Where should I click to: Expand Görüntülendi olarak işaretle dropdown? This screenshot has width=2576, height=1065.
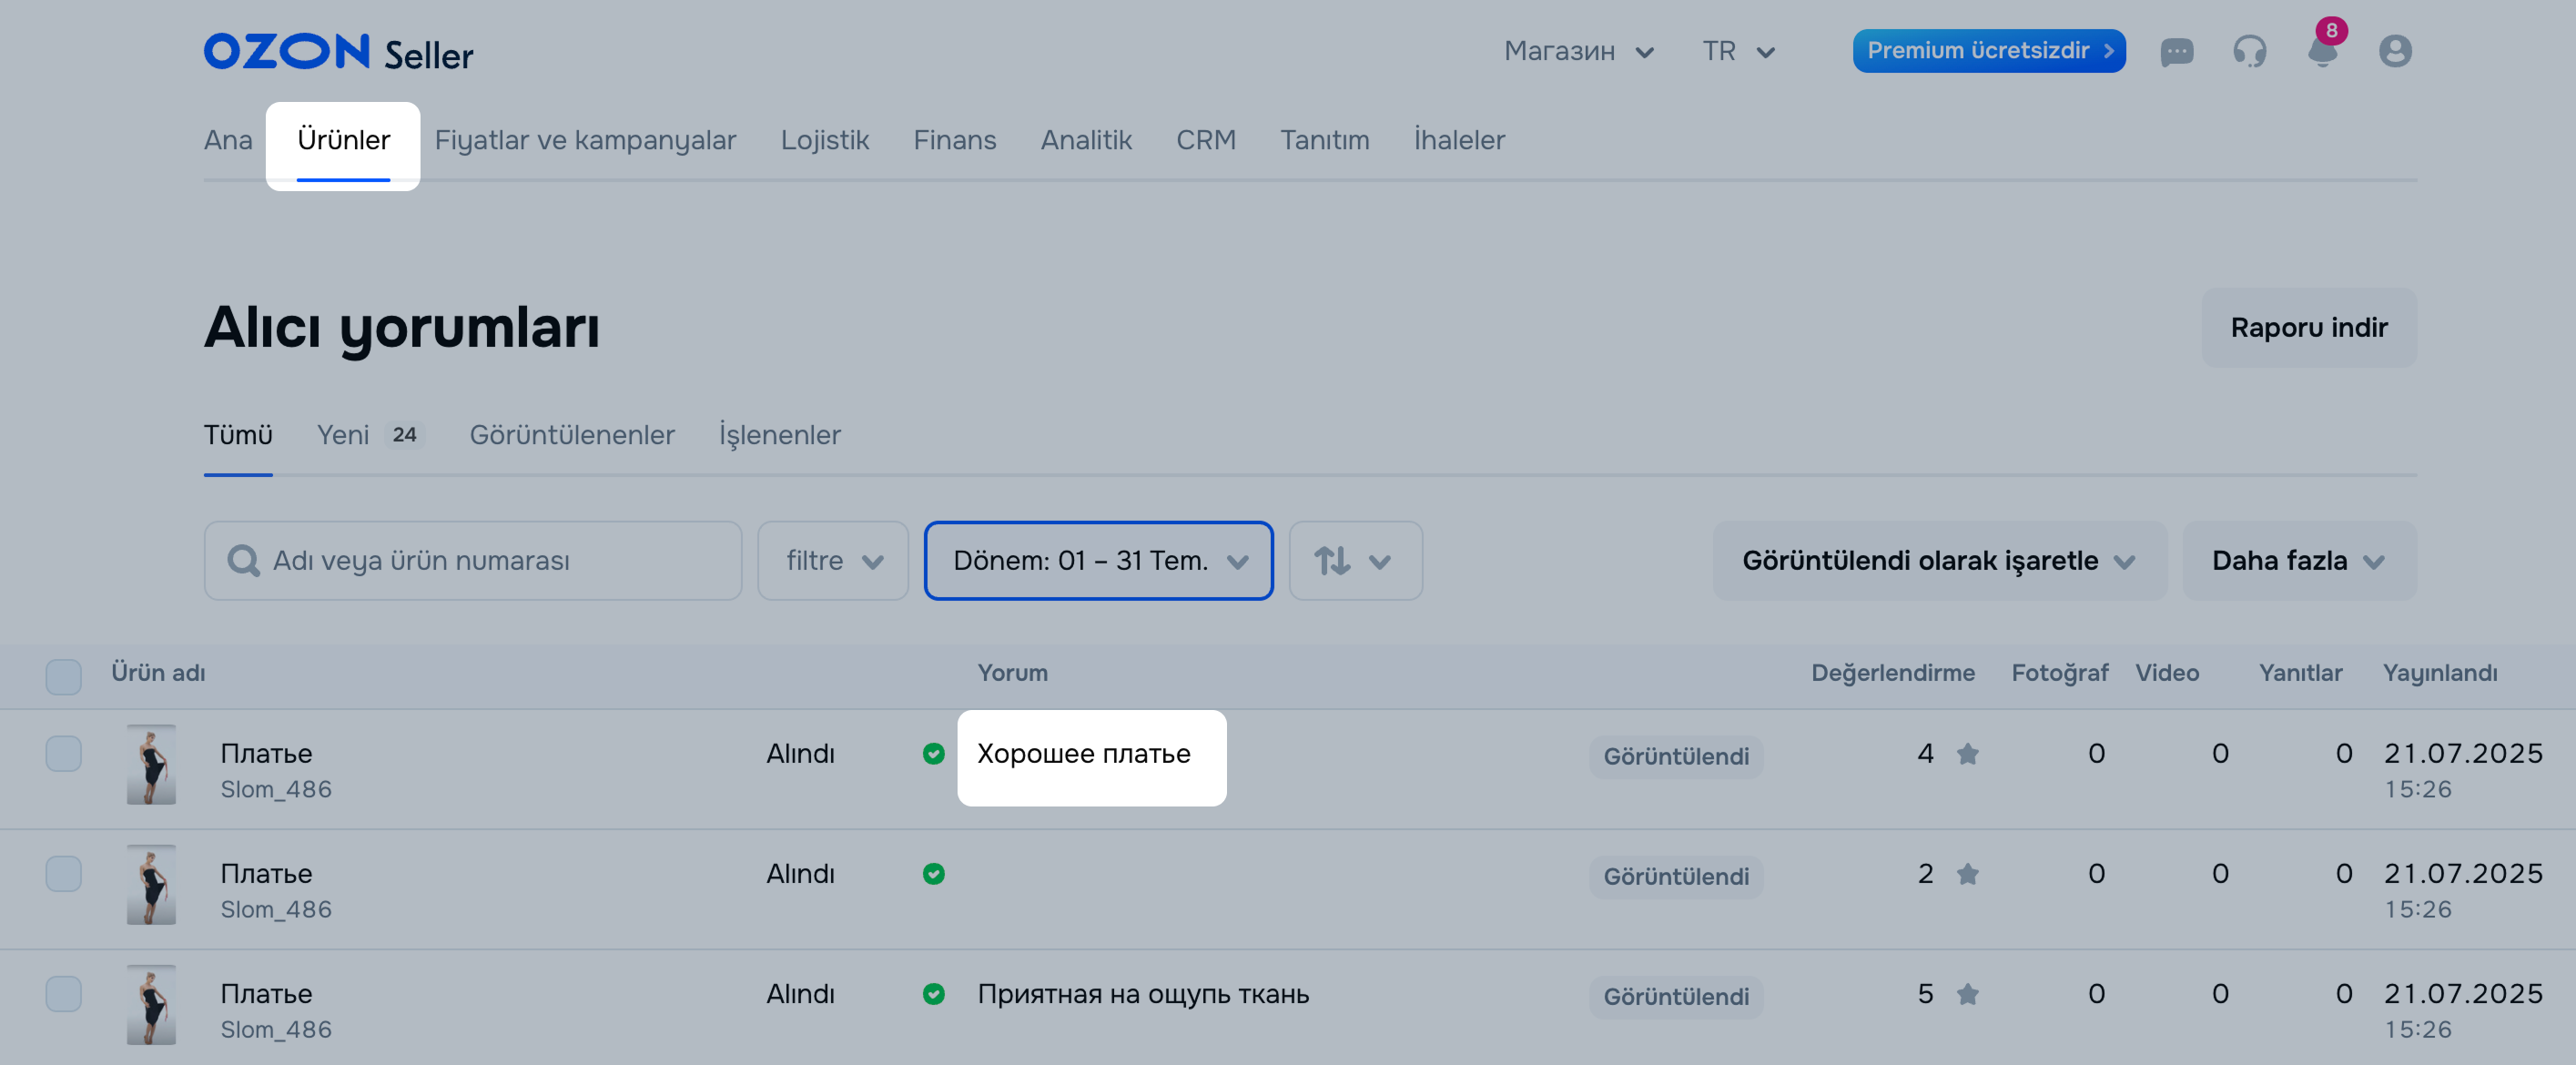click(x=1938, y=560)
